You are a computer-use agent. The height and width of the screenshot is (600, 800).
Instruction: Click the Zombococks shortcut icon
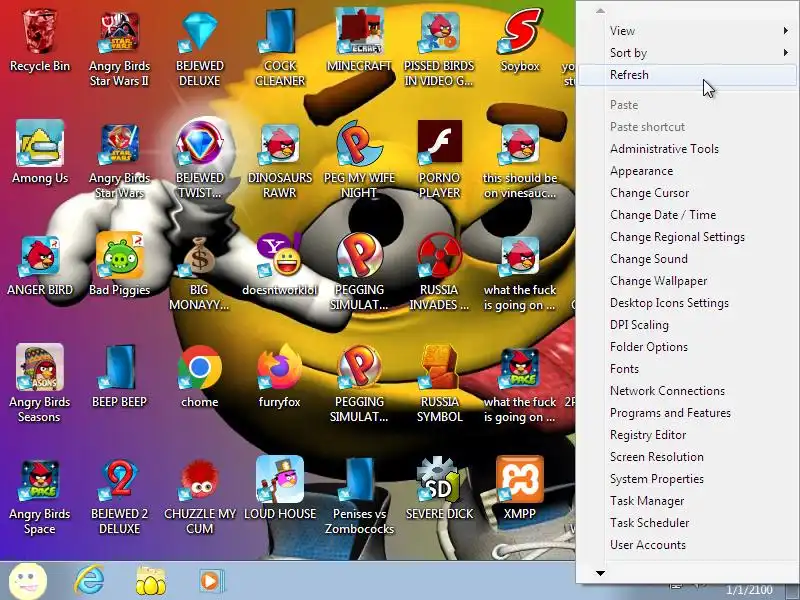click(359, 480)
